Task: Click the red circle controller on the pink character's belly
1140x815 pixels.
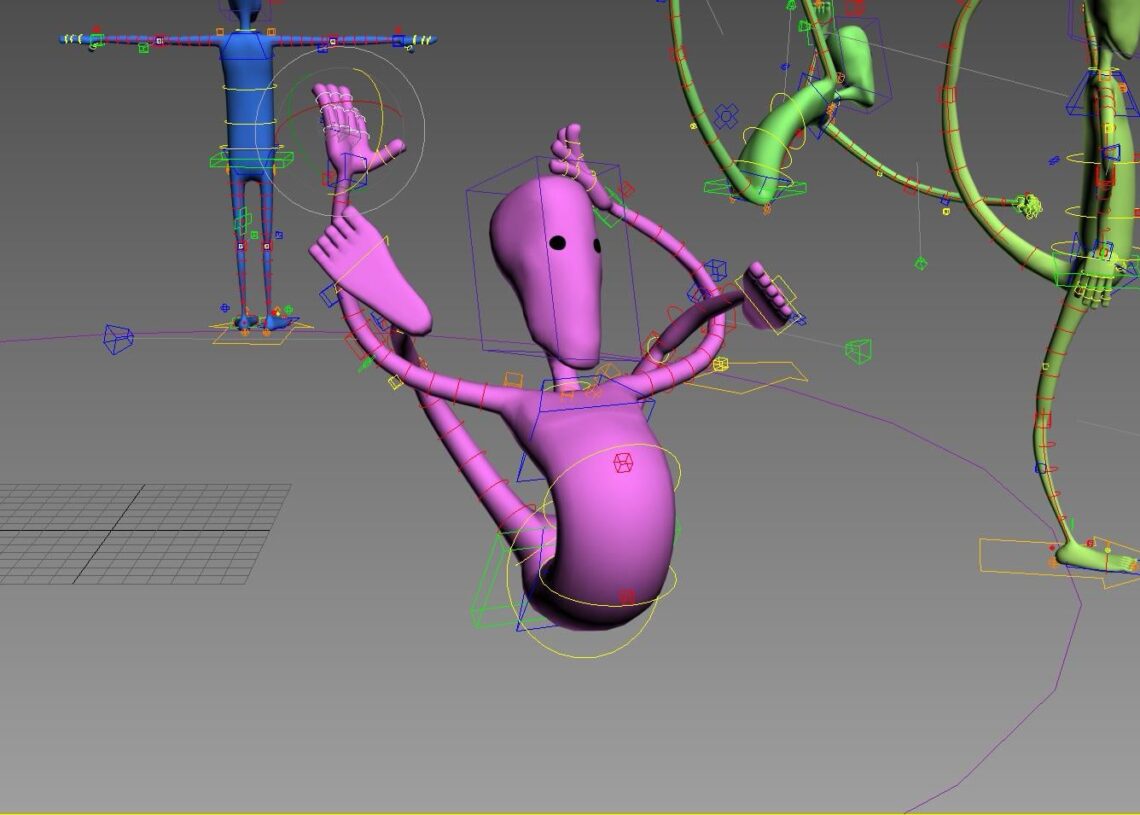Action: 625,593
